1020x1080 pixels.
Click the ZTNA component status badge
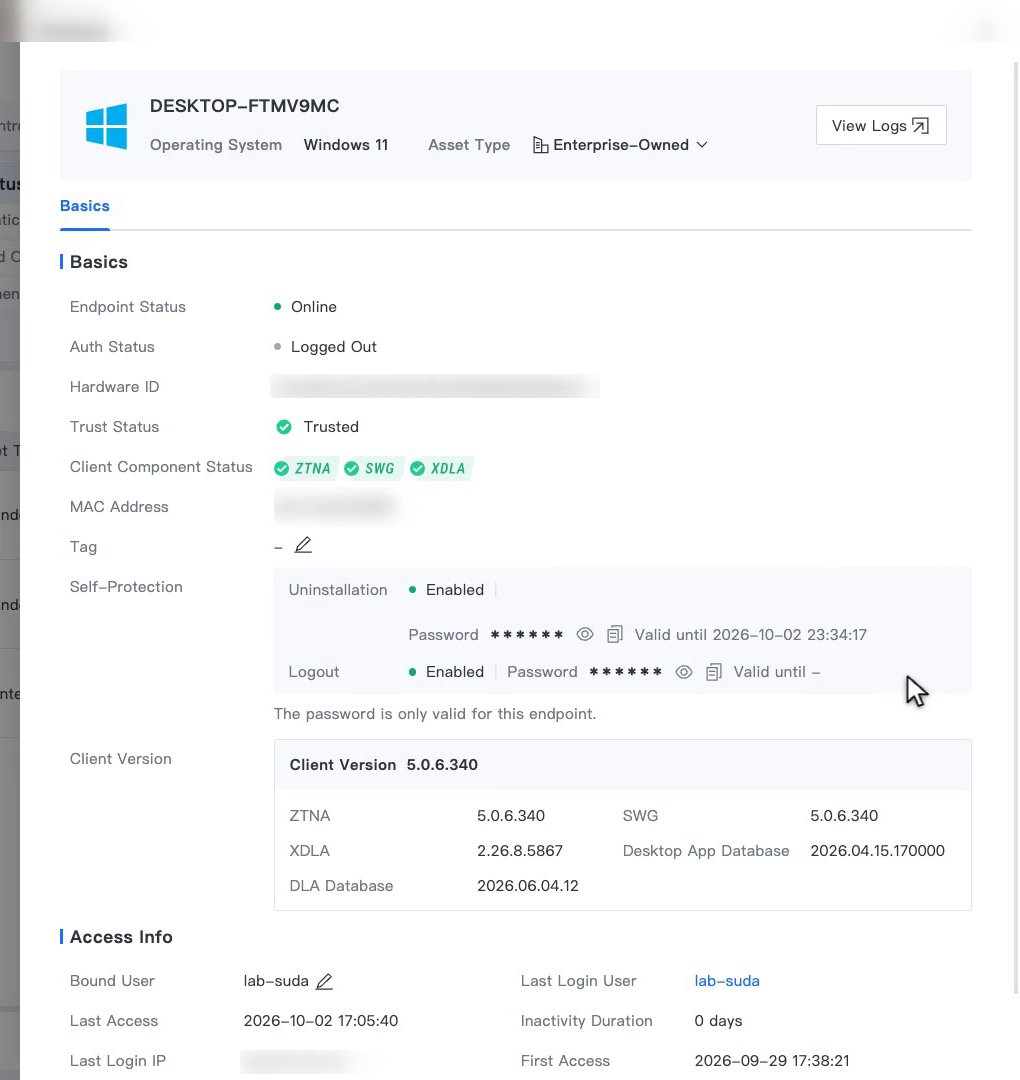pos(304,468)
